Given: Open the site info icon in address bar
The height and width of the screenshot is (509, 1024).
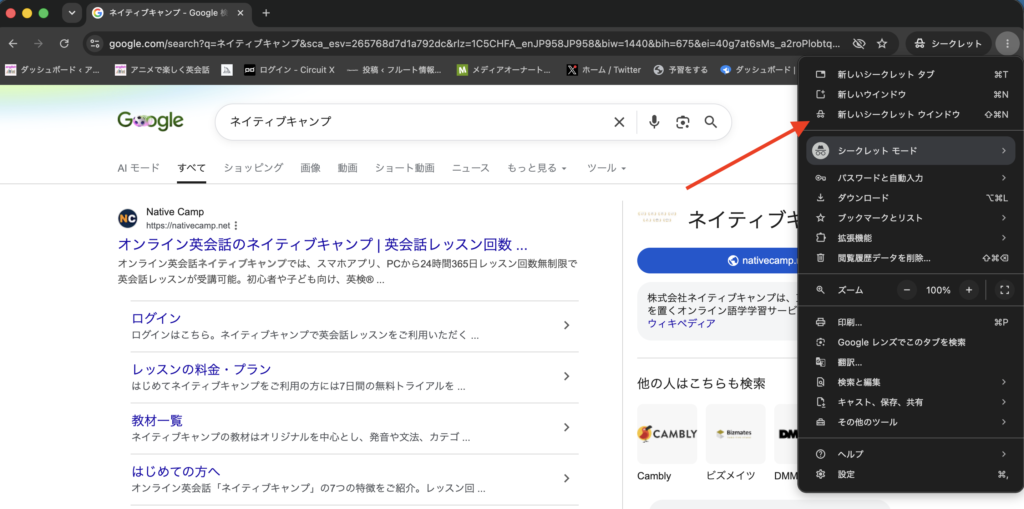Looking at the screenshot, I should pyautogui.click(x=95, y=44).
